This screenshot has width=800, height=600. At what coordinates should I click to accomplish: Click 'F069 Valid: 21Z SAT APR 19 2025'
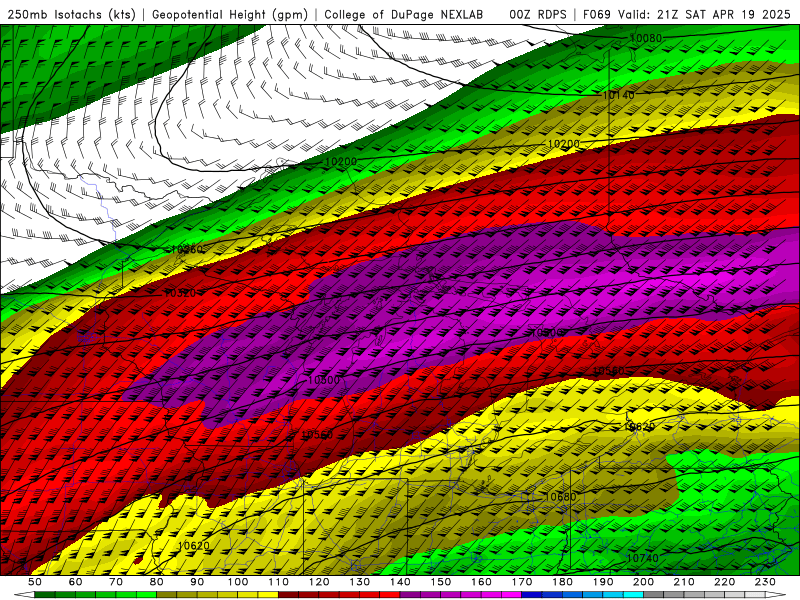point(687,14)
